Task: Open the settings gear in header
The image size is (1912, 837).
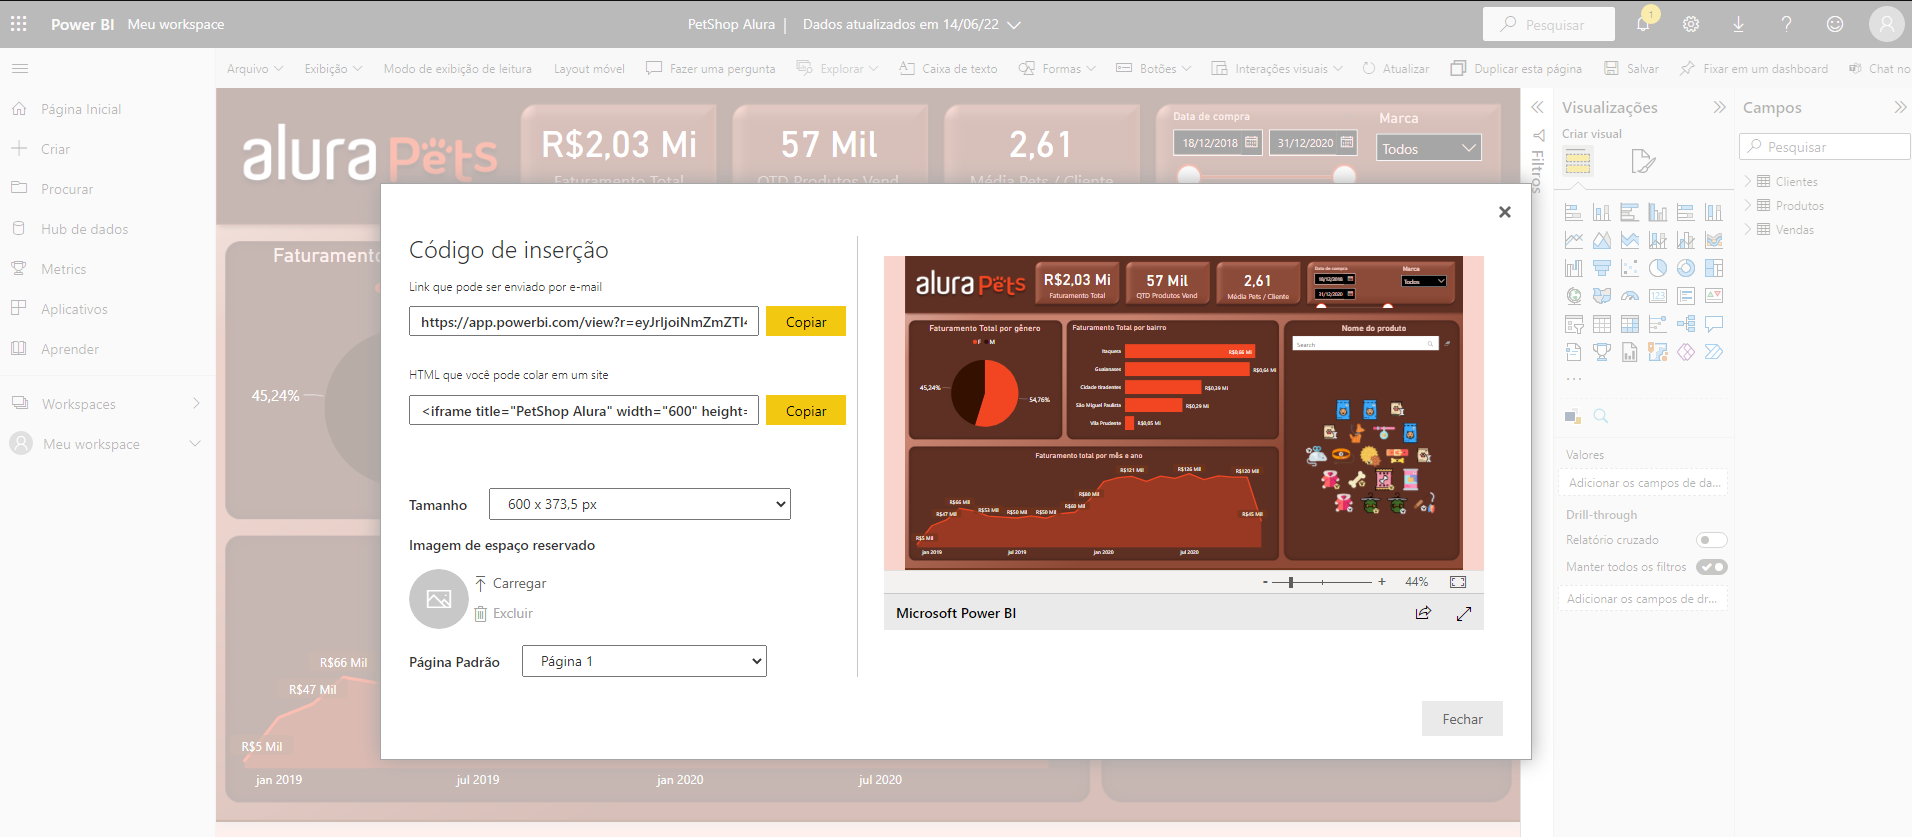Action: (x=1691, y=24)
